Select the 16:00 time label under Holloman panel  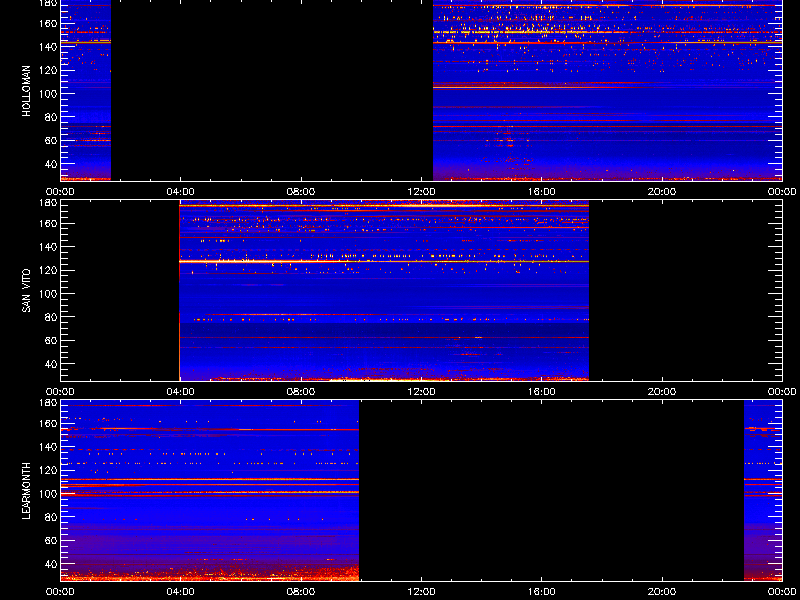[541, 192]
